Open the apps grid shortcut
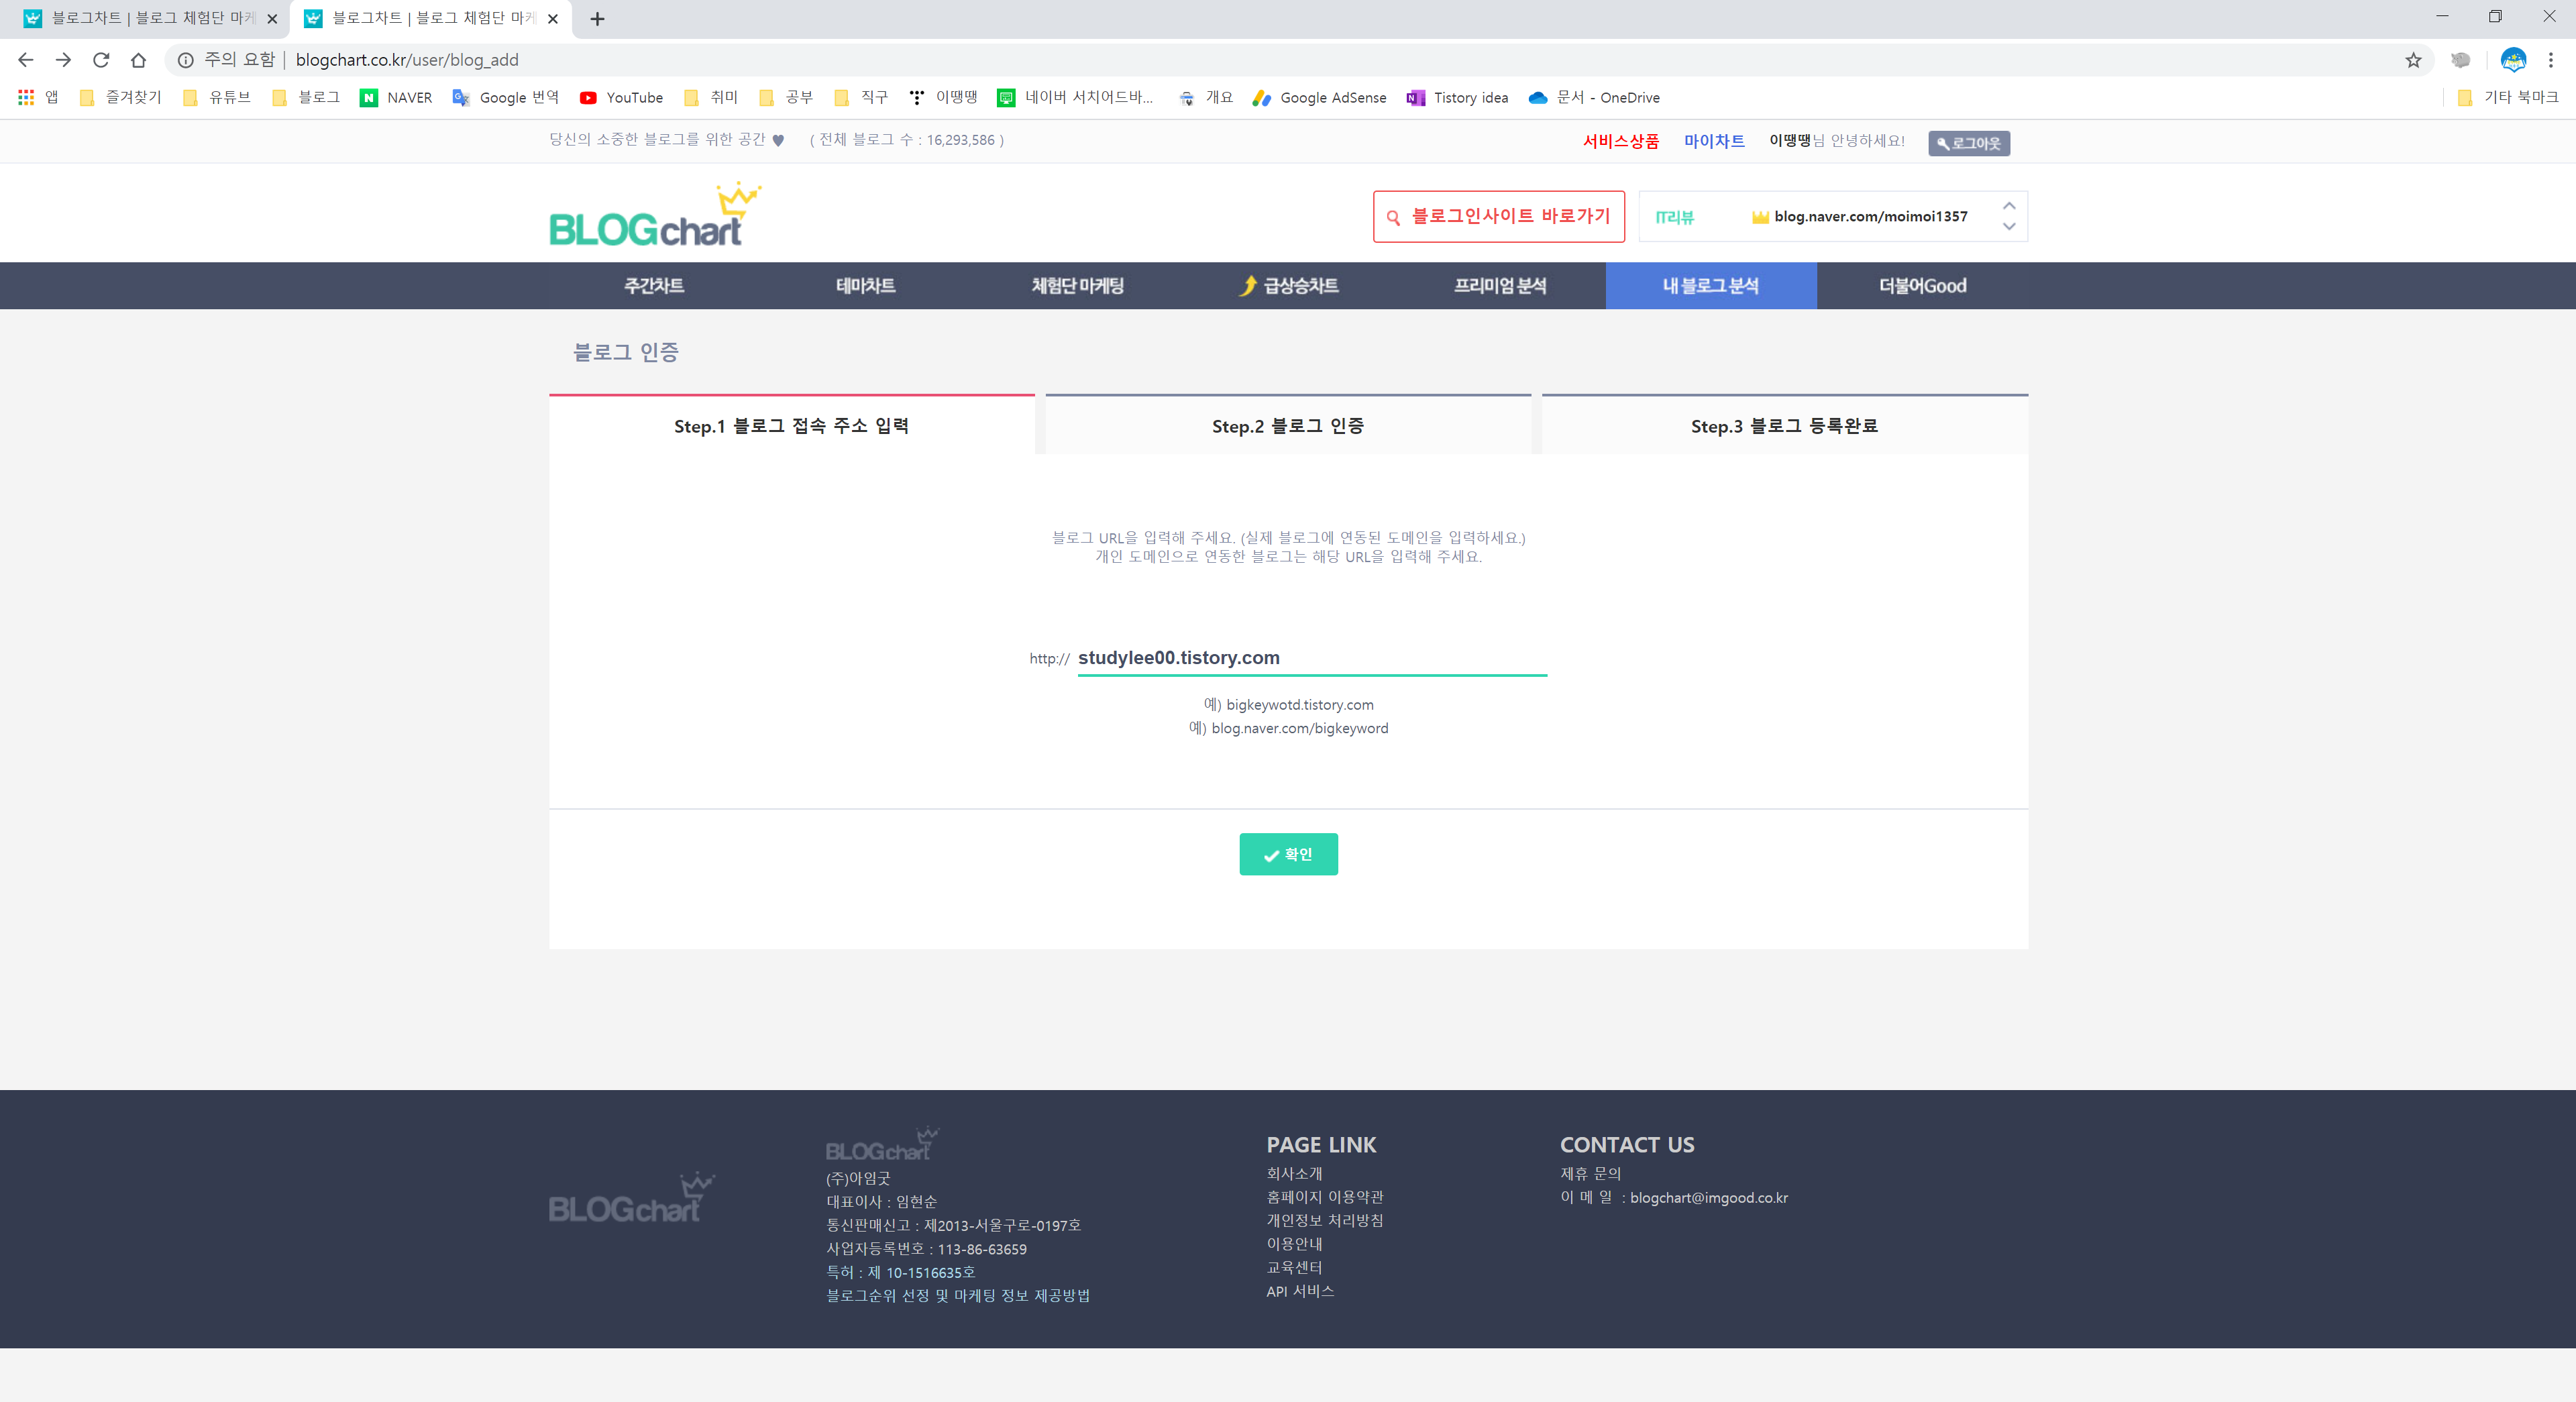This screenshot has width=2576, height=1402. (x=26, y=97)
